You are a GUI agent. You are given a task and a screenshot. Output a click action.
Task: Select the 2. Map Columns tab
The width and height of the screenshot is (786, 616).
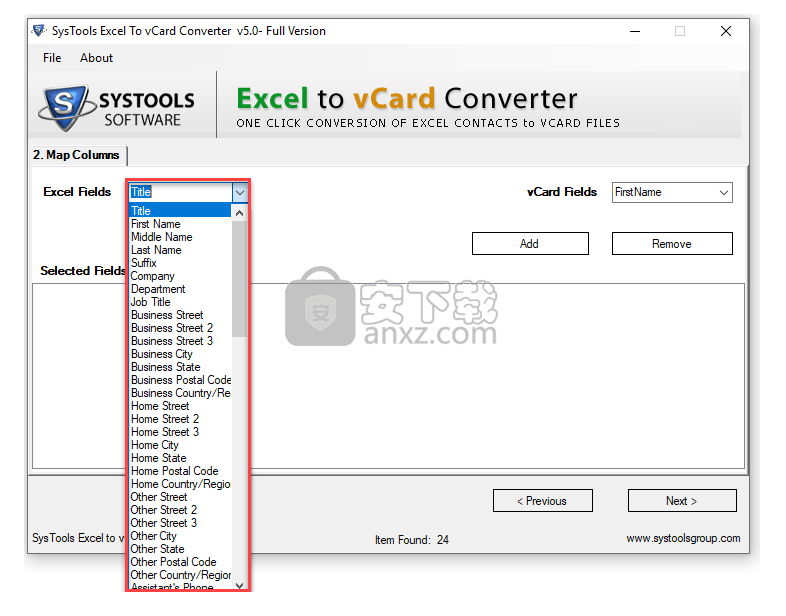tap(78, 155)
